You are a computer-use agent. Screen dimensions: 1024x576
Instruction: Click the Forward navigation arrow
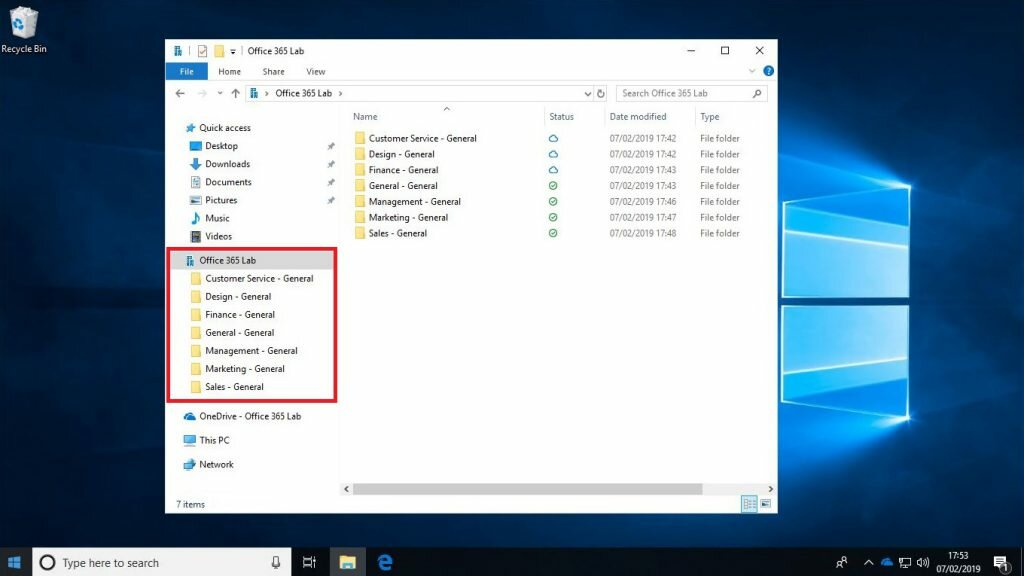pyautogui.click(x=202, y=93)
